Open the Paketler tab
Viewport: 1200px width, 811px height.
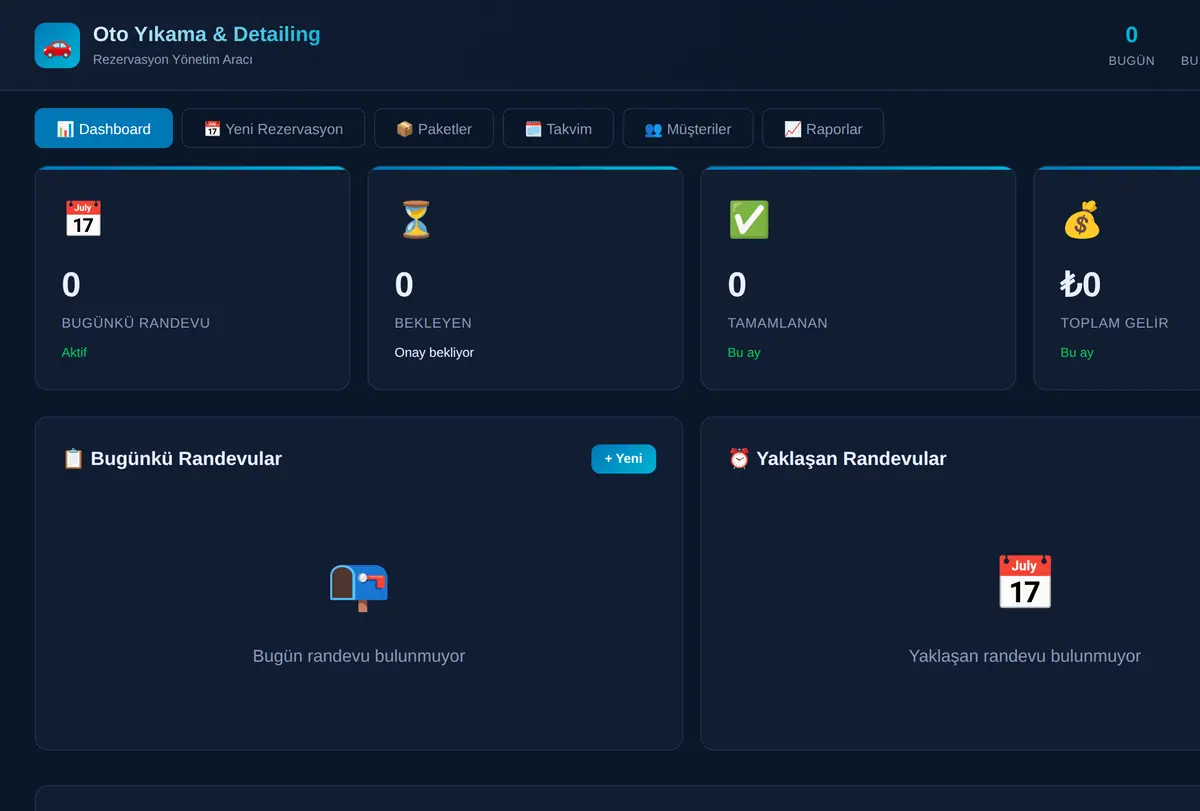coord(434,128)
